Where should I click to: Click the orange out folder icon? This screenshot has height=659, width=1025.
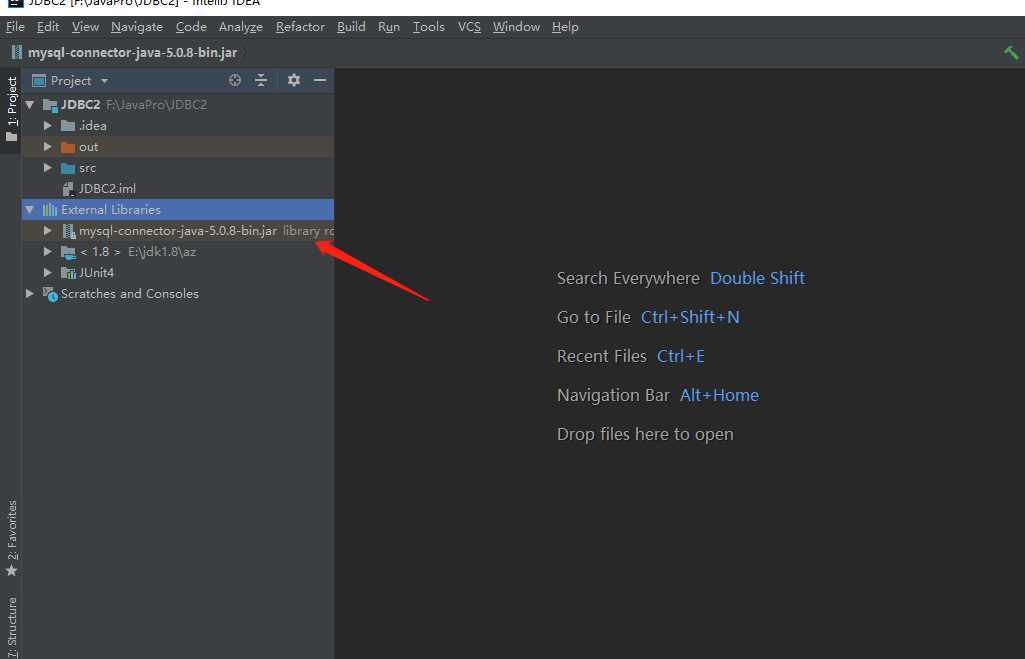point(68,146)
